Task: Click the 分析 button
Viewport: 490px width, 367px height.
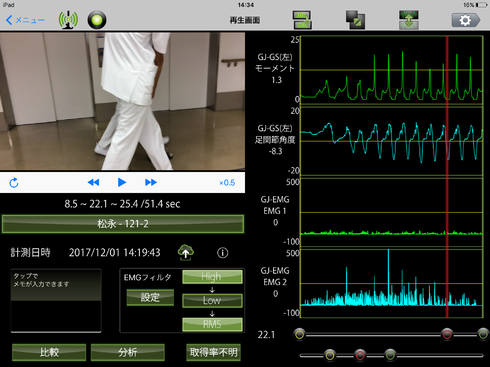Action: (x=128, y=352)
